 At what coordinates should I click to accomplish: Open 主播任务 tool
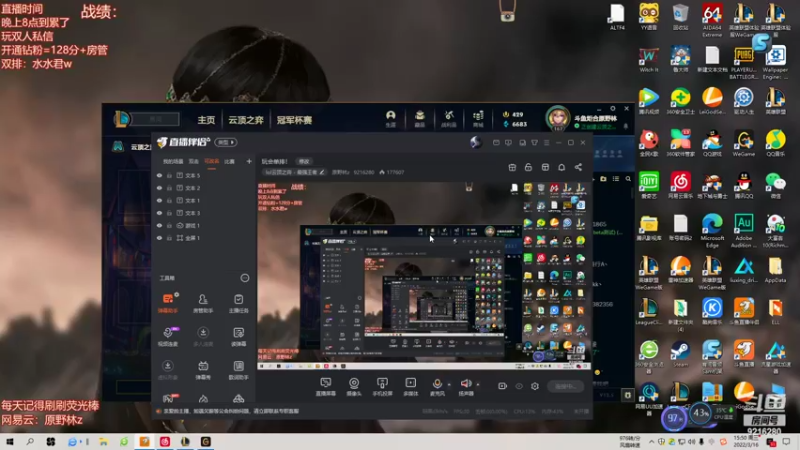[x=238, y=303]
